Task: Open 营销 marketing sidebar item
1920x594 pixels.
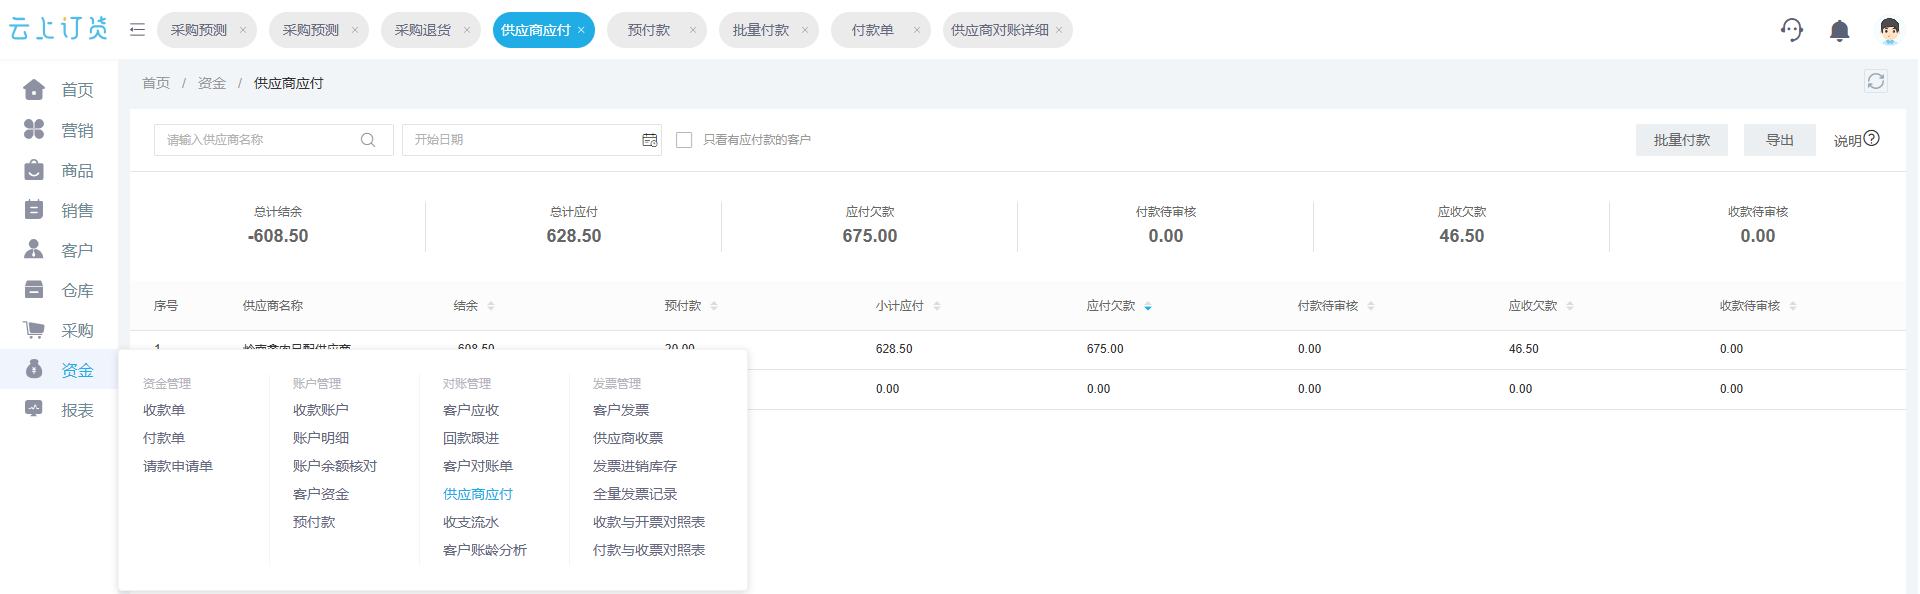Action: 58,130
